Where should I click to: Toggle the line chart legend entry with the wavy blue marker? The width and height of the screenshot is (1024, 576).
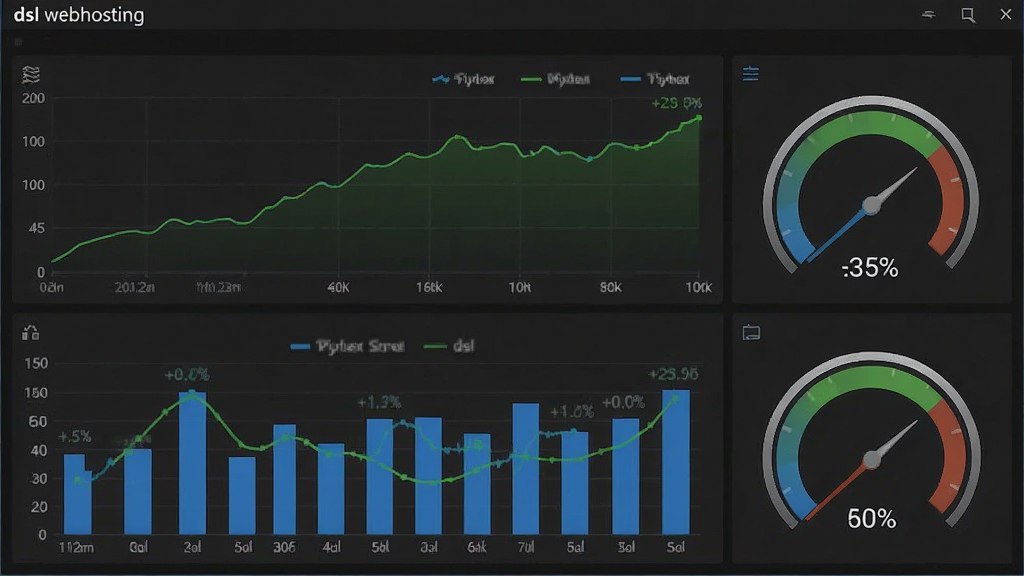tap(463, 79)
